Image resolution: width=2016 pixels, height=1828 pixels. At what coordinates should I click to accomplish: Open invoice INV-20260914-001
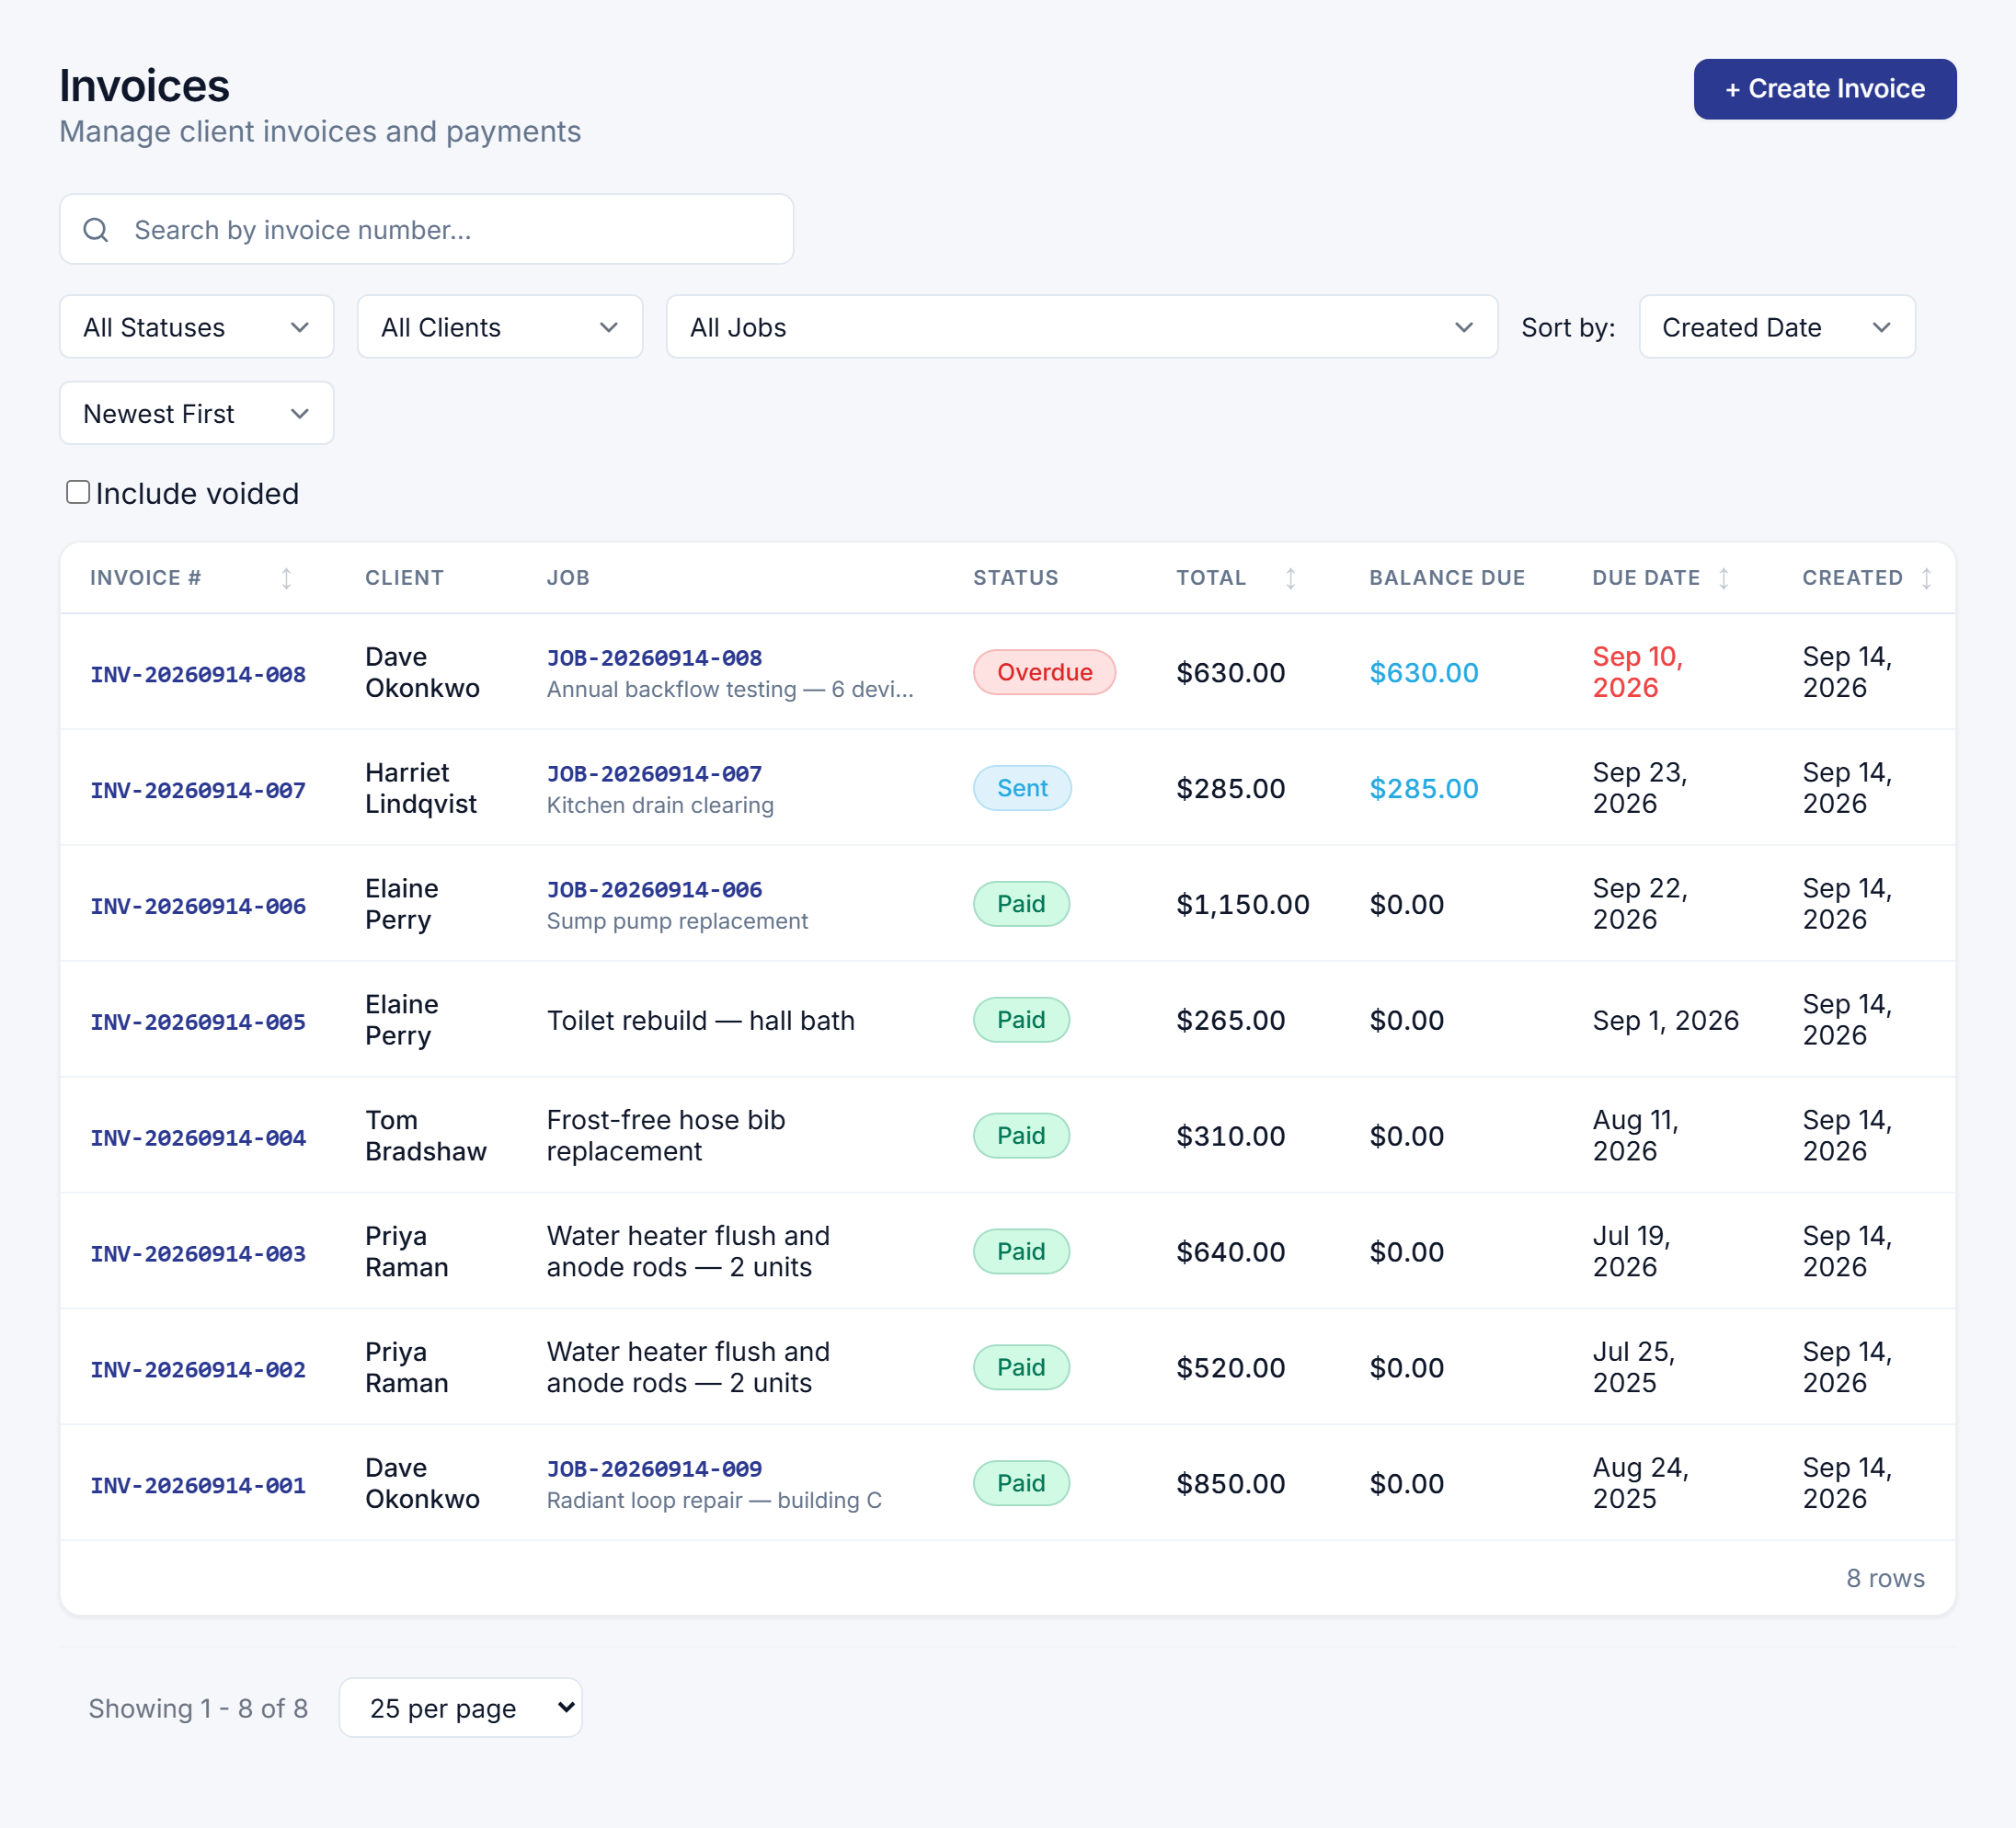point(198,1485)
